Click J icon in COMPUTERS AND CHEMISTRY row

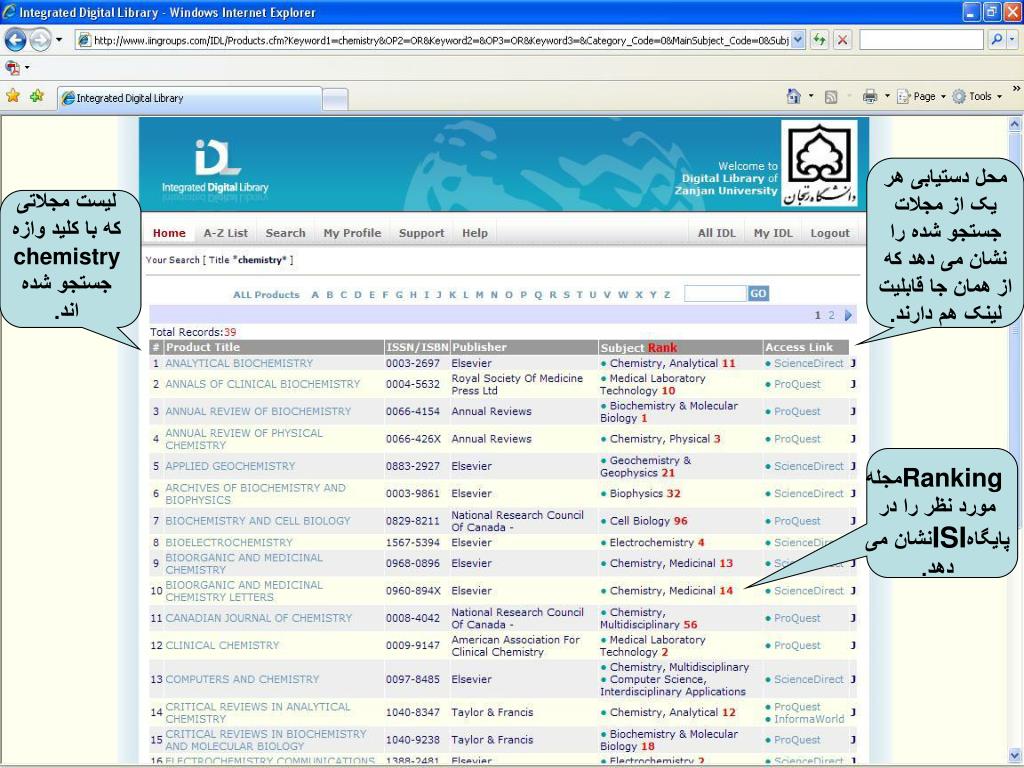pos(853,679)
